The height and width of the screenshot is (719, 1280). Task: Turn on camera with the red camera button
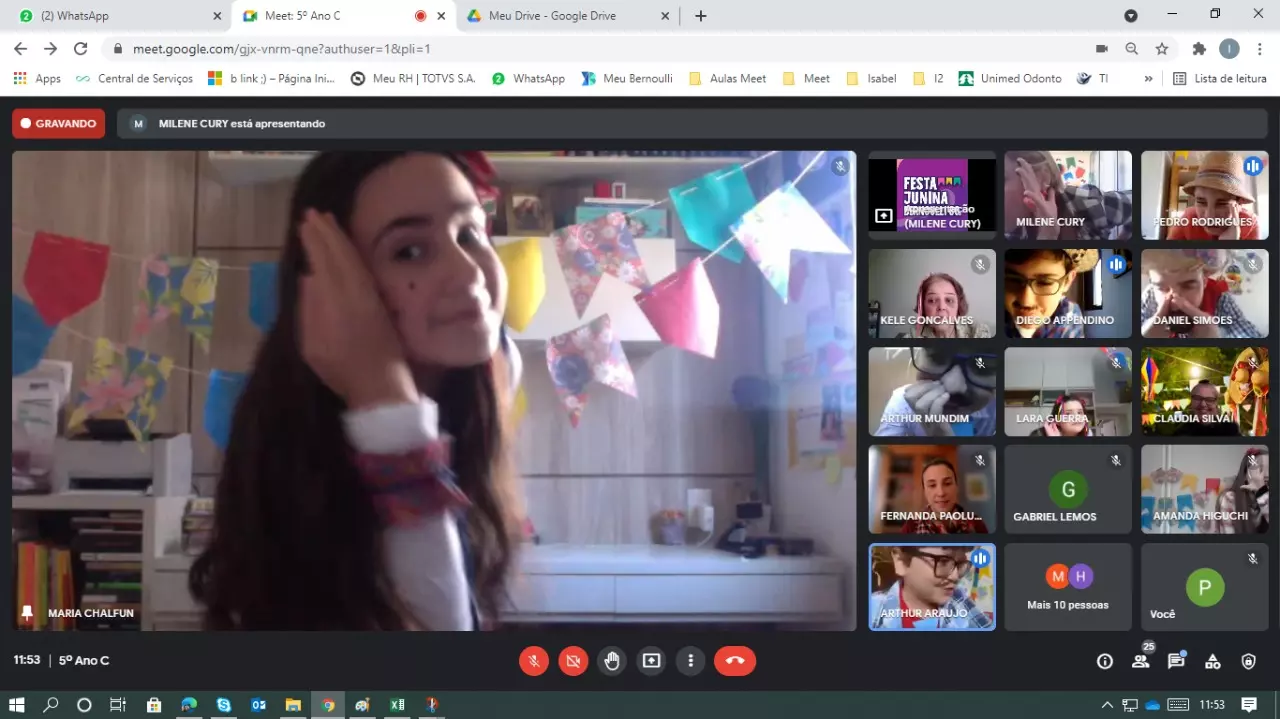573,661
